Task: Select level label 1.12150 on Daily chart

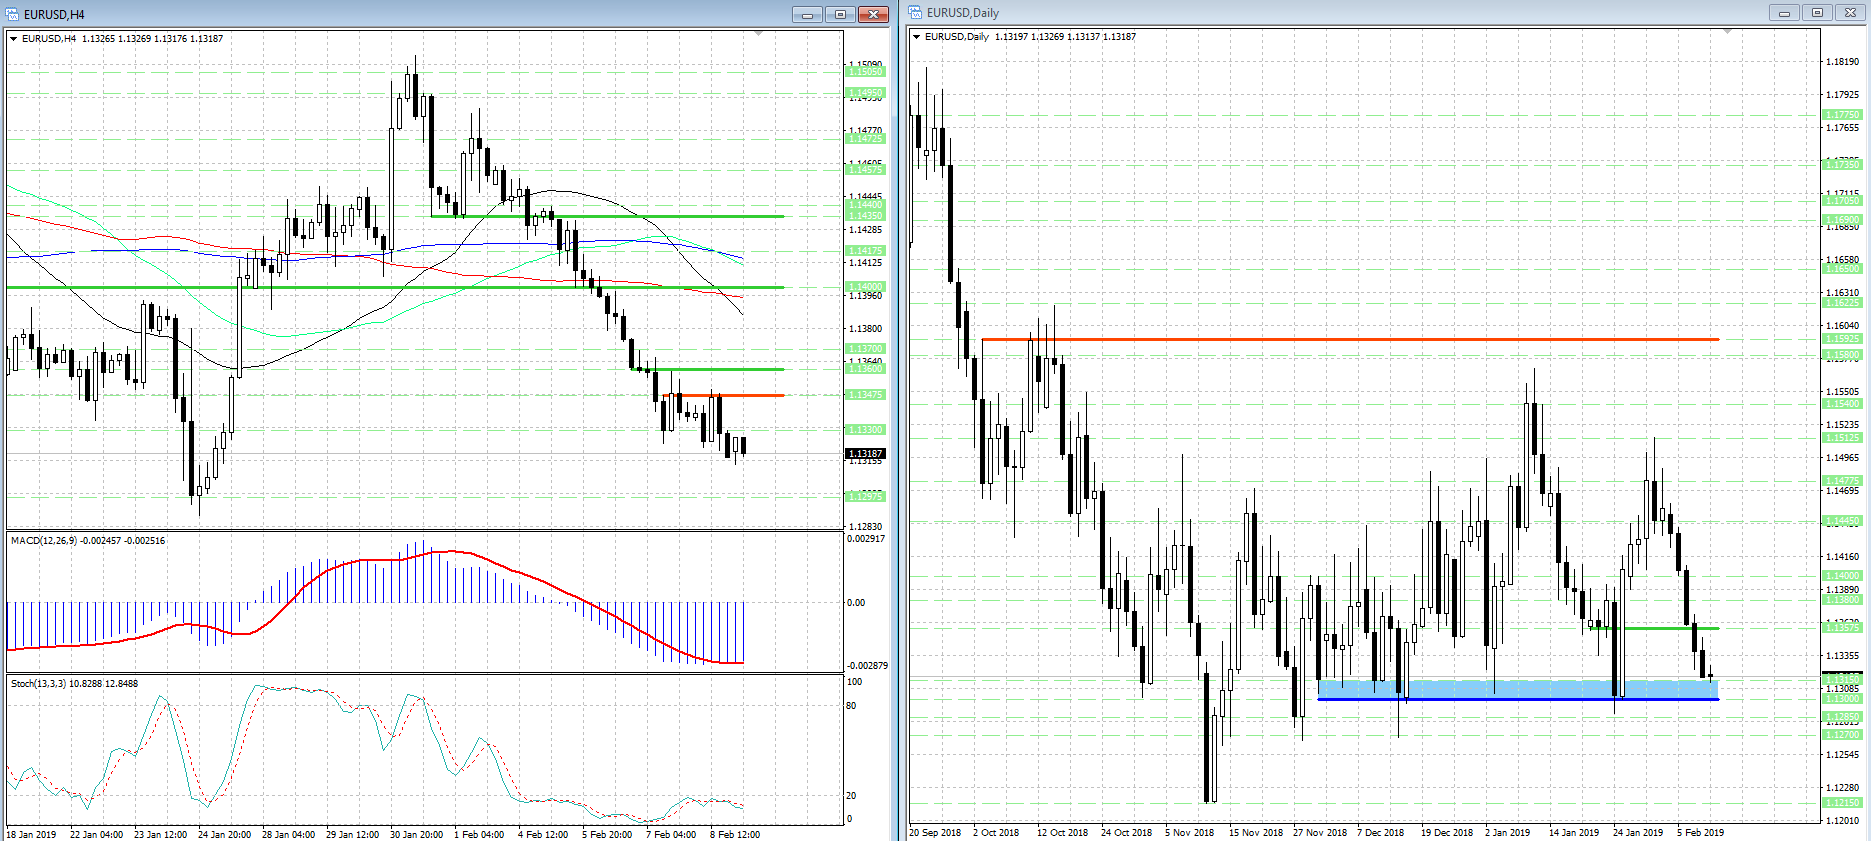Action: pos(1843,803)
